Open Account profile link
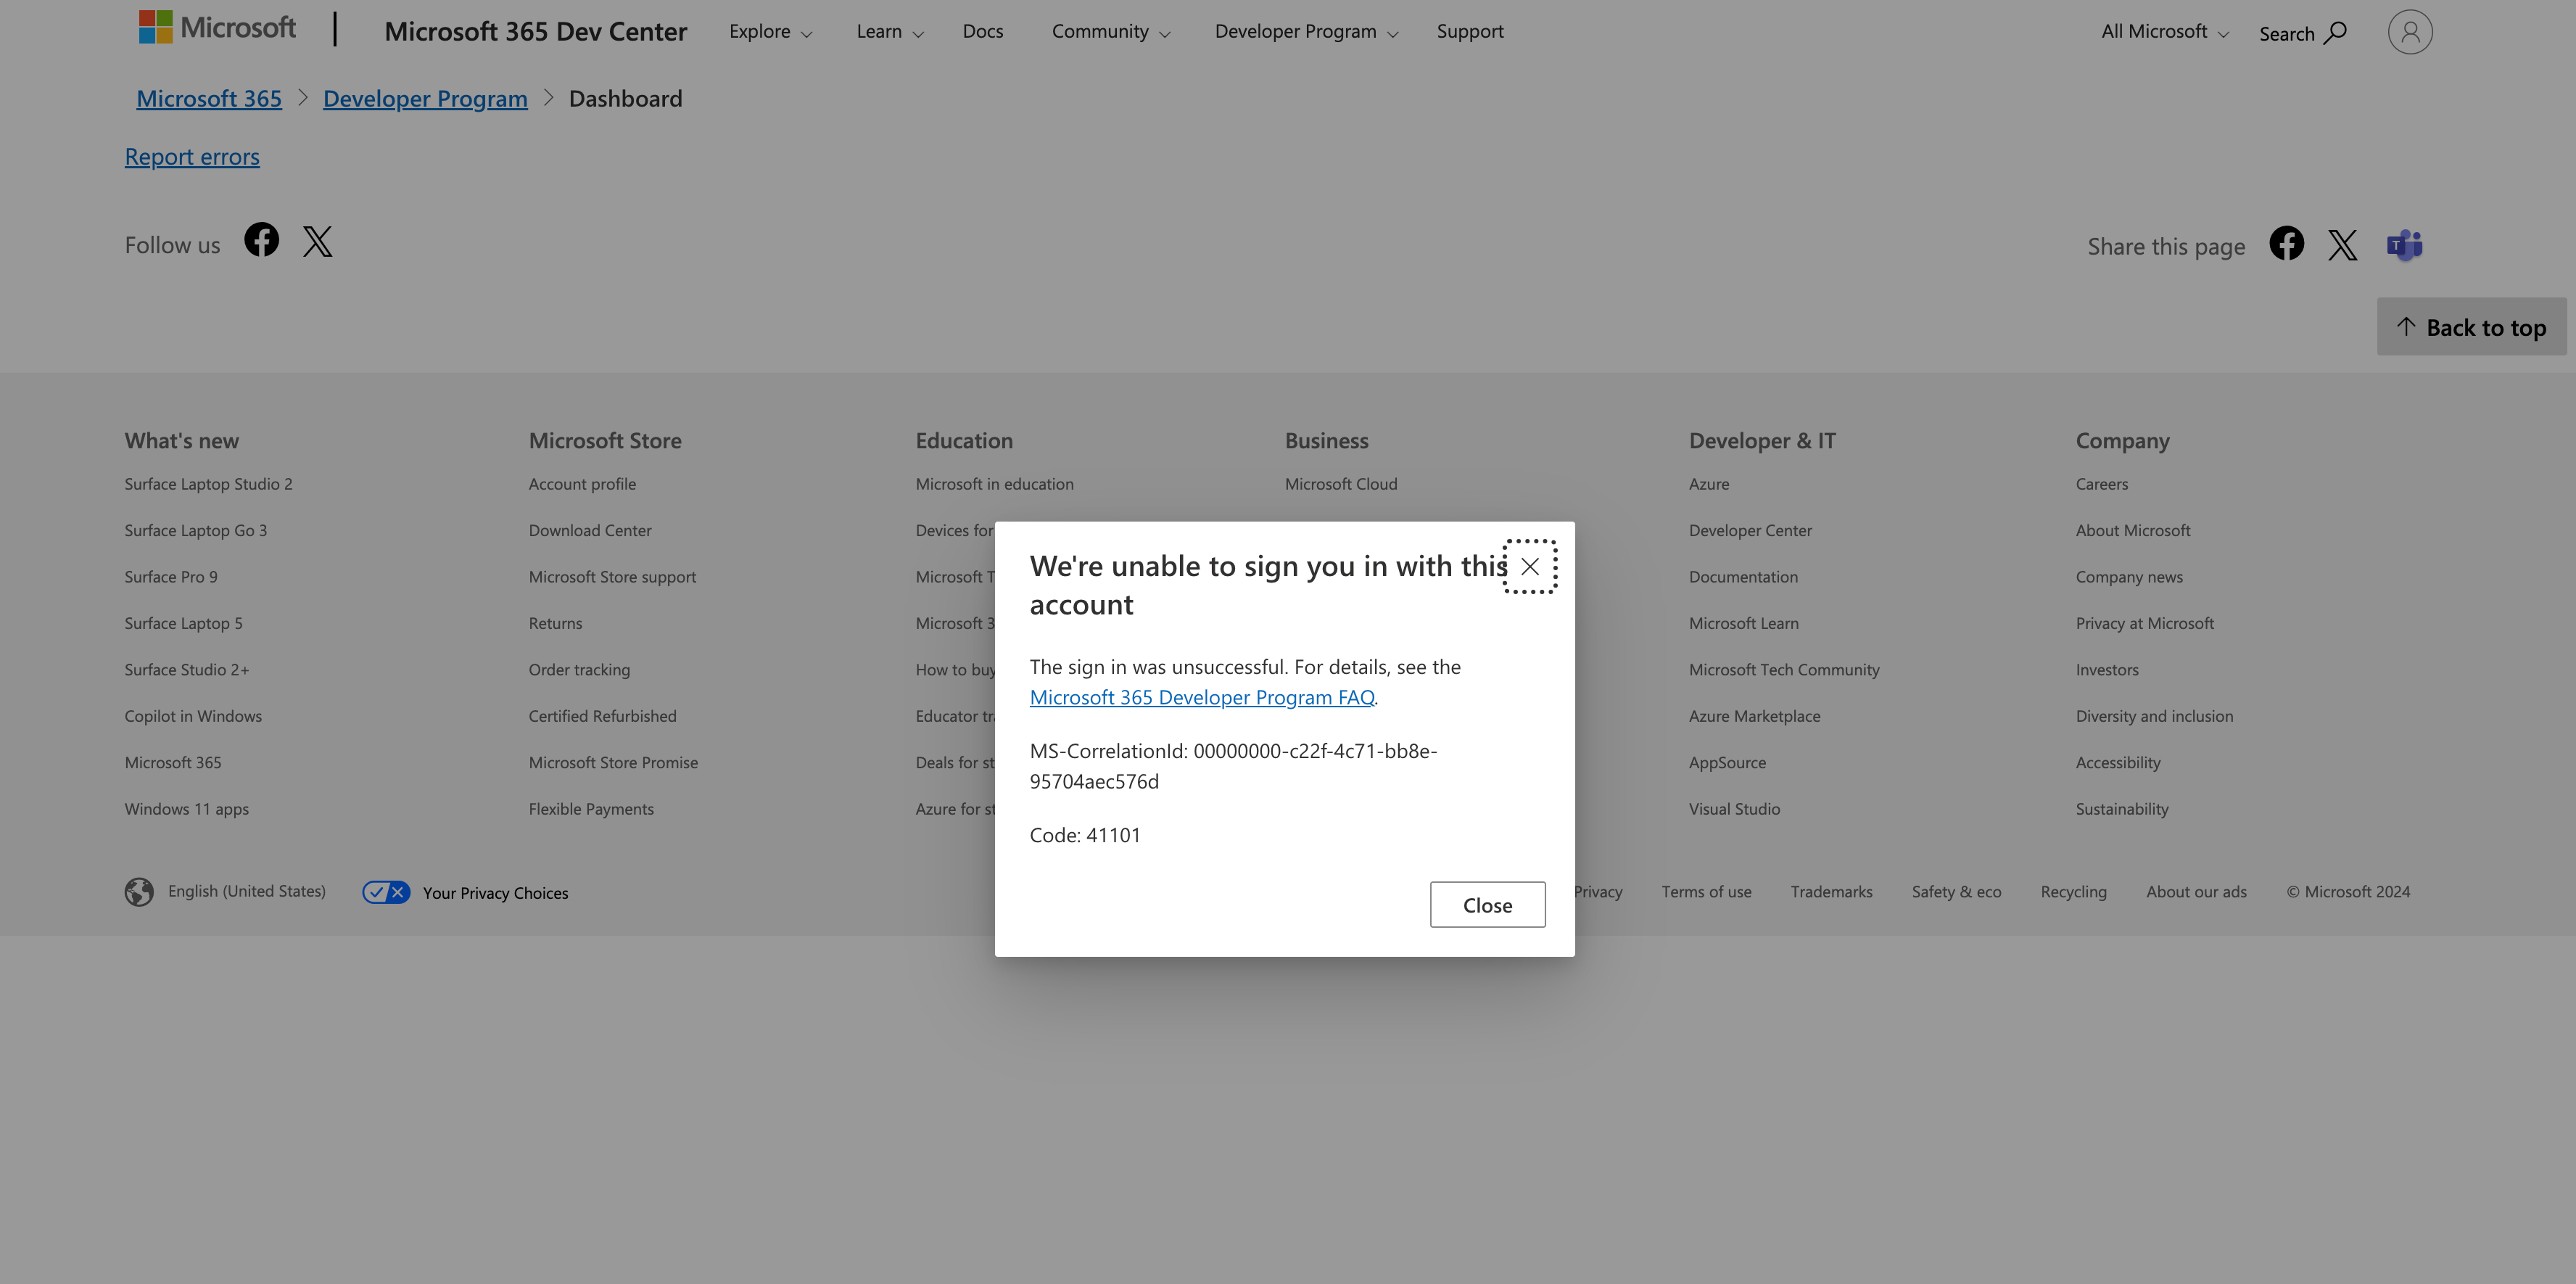Viewport: 2576px width, 1284px height. (582, 484)
